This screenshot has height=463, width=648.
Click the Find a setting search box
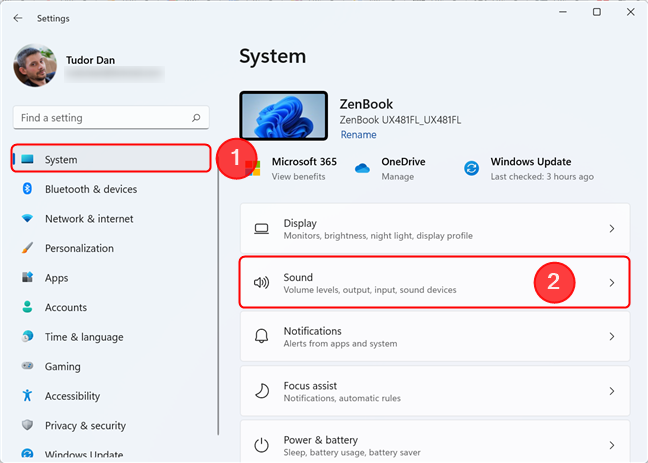111,118
